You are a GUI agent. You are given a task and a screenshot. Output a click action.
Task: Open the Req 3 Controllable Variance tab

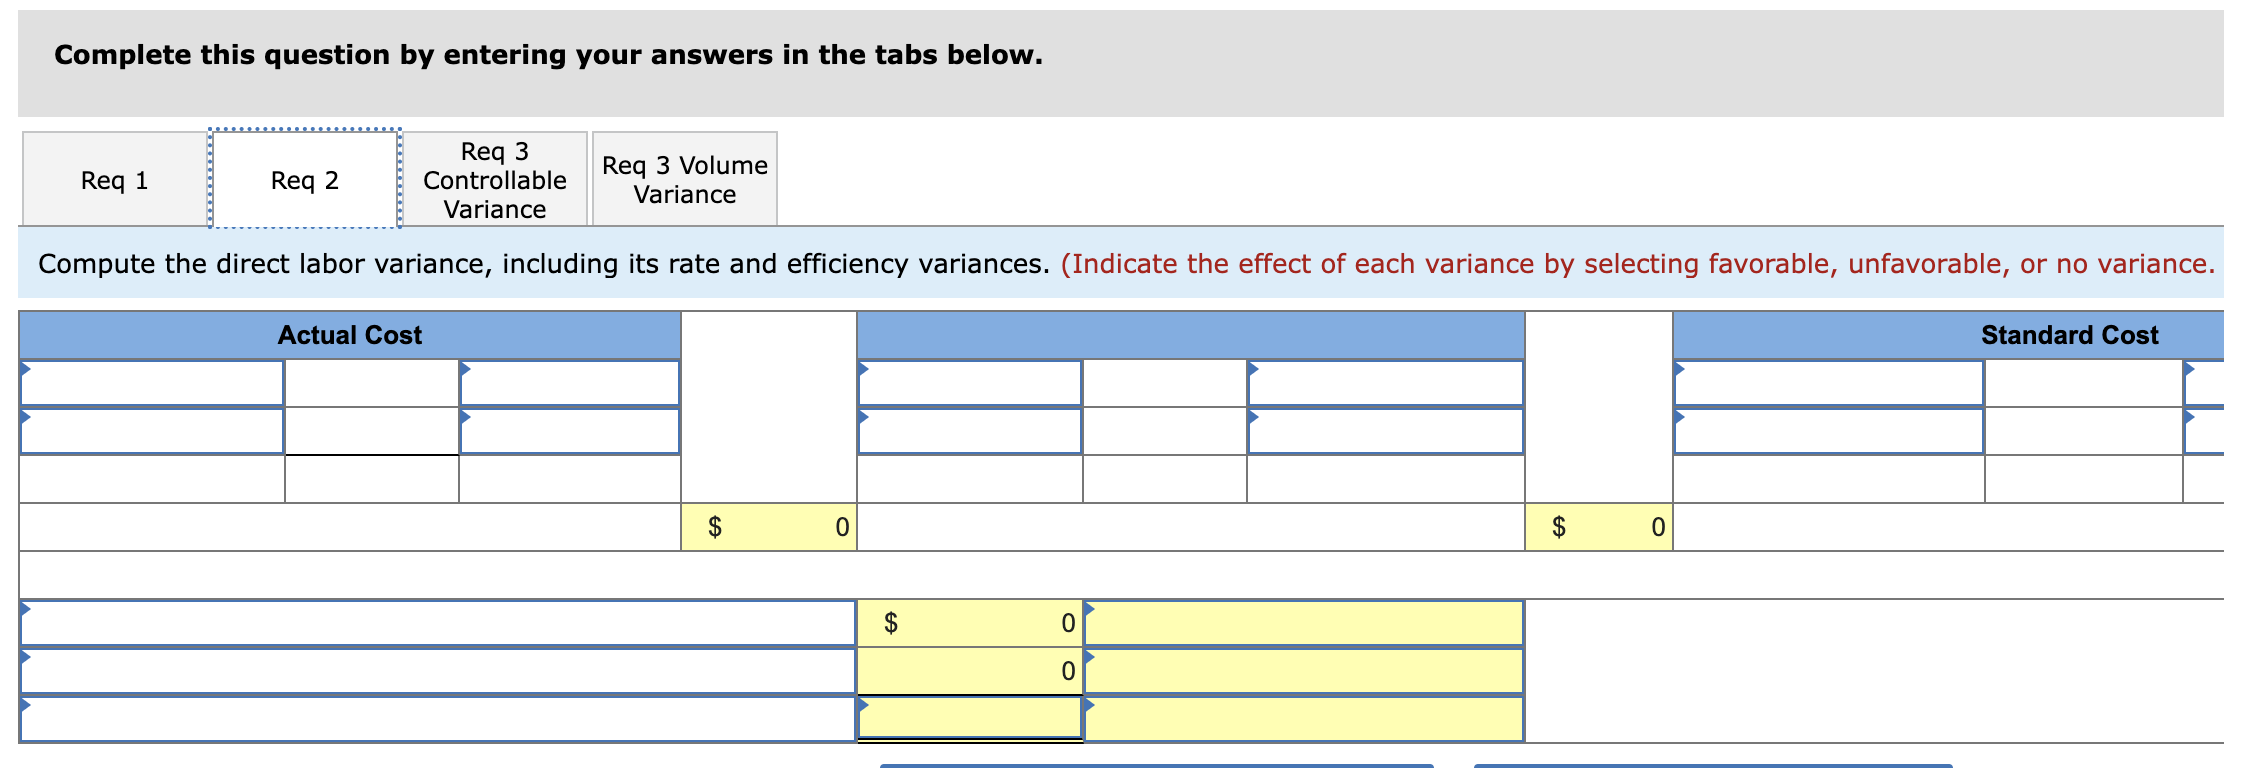tap(494, 178)
